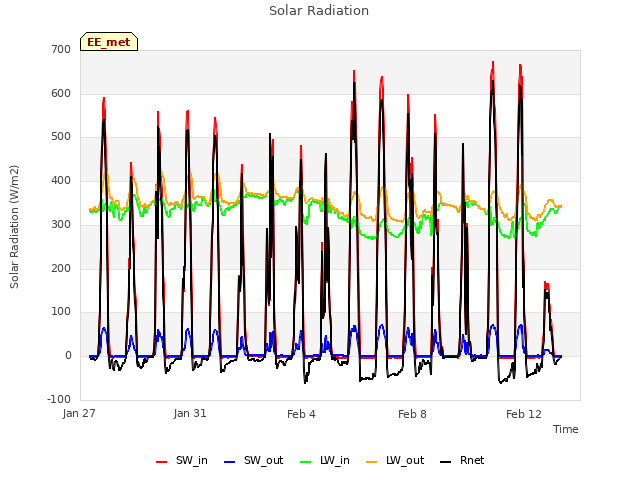Click the Solar Radiation (W/m2) y-axis title
Screen dimensions: 640x480
pos(14,227)
